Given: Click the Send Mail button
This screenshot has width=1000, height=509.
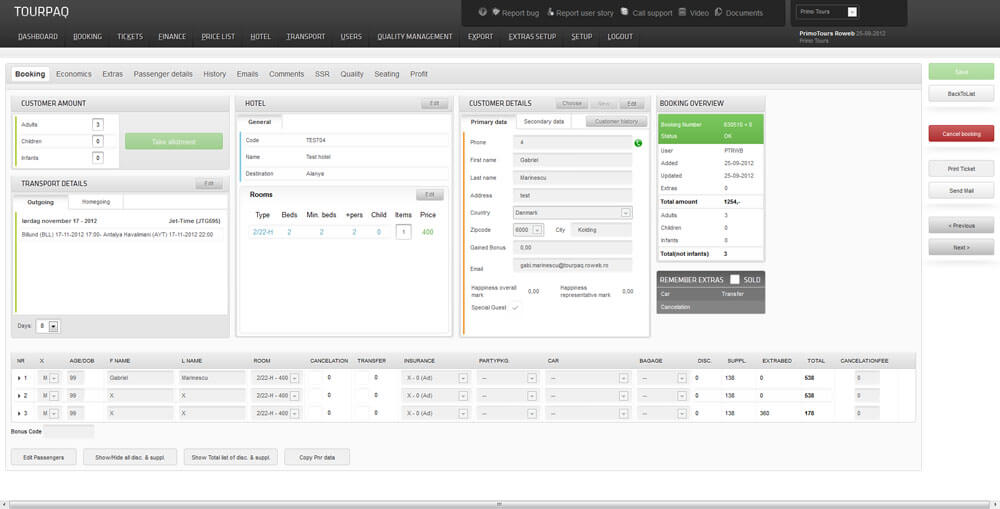Looking at the screenshot, I should [x=961, y=191].
